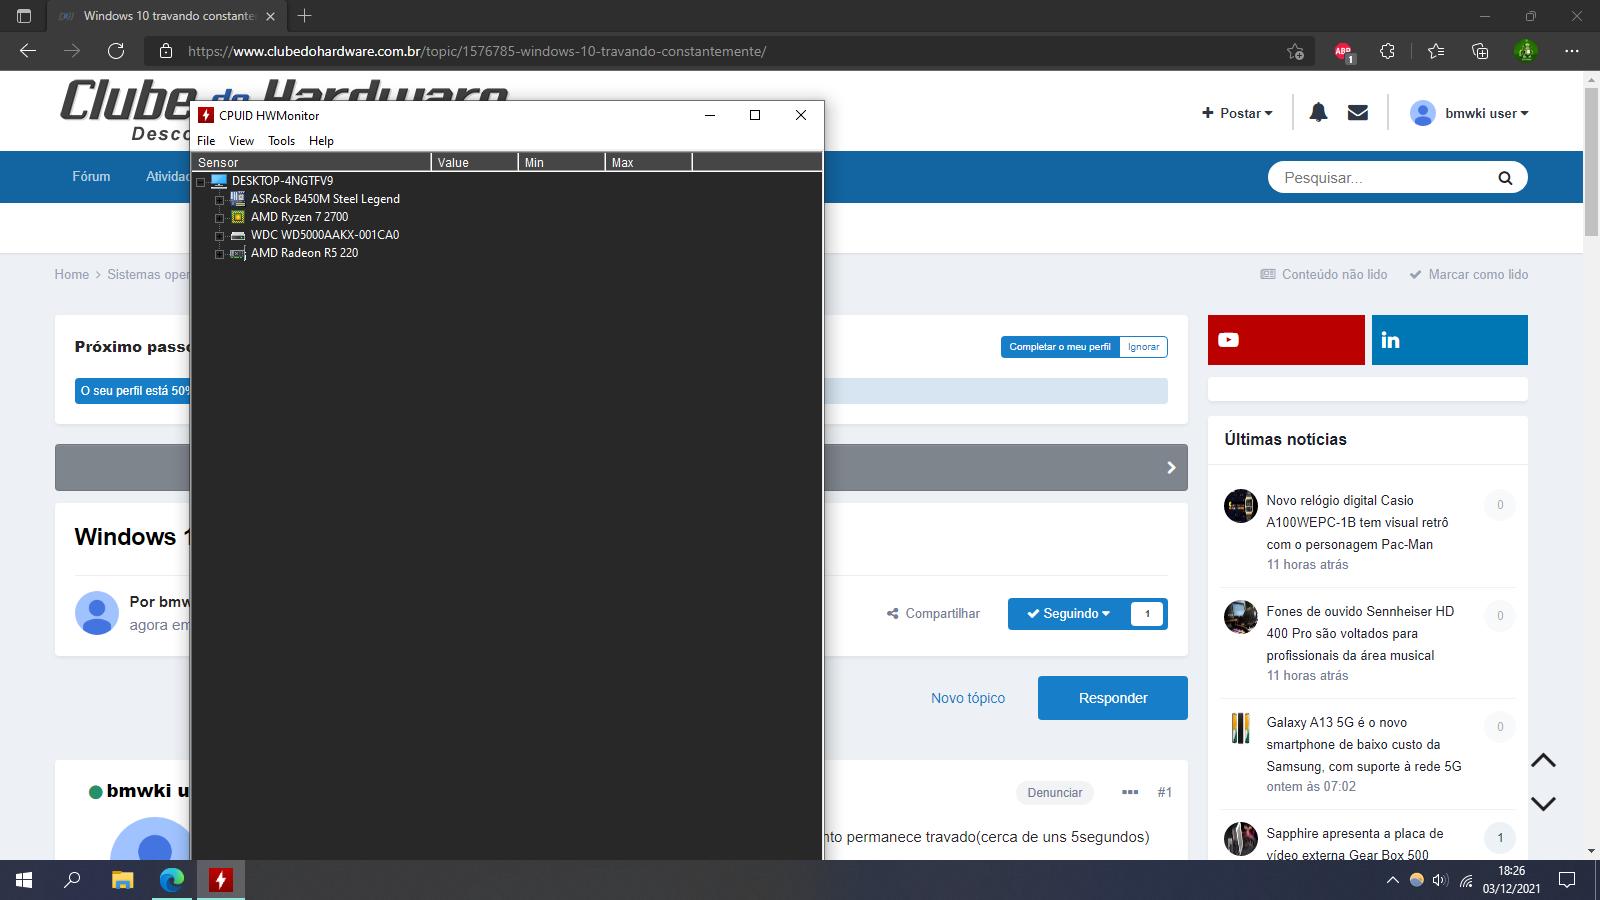
Task: Click the search magnifier icon
Action: tap(1505, 178)
